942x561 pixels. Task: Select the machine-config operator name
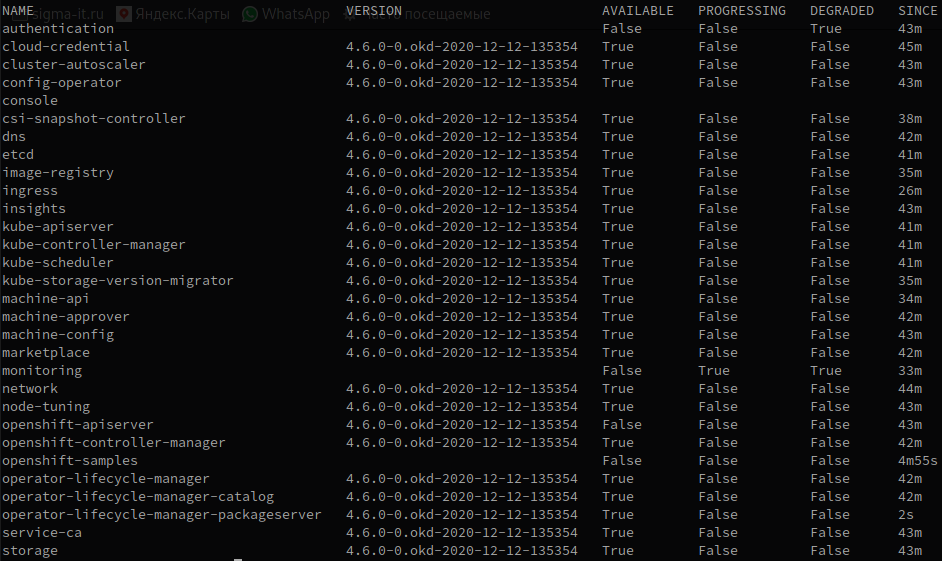click(58, 335)
